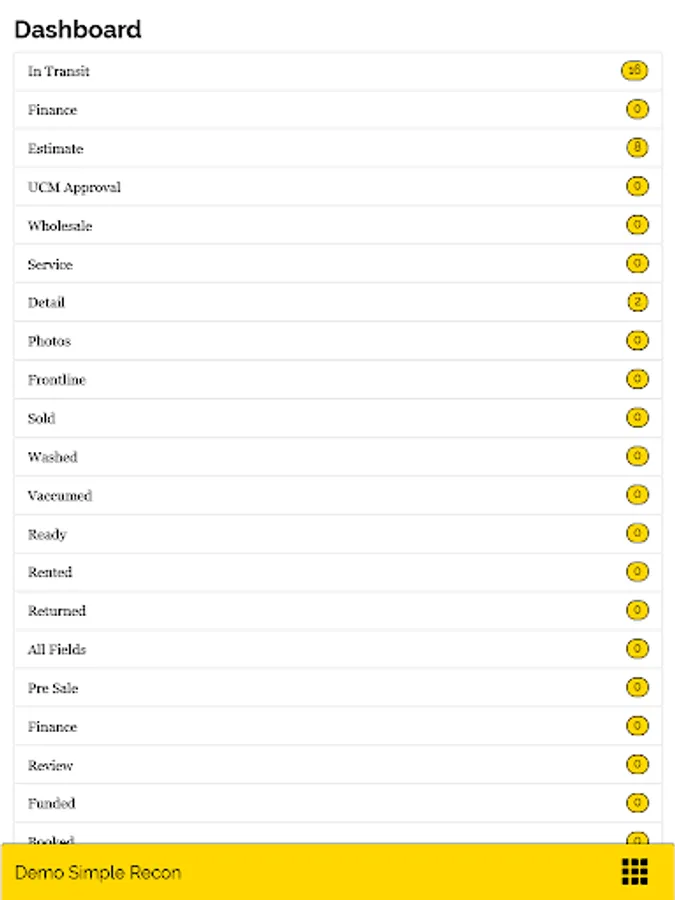Click the In Transit count badge
Viewport: 675px width, 900px height.
(x=634, y=71)
